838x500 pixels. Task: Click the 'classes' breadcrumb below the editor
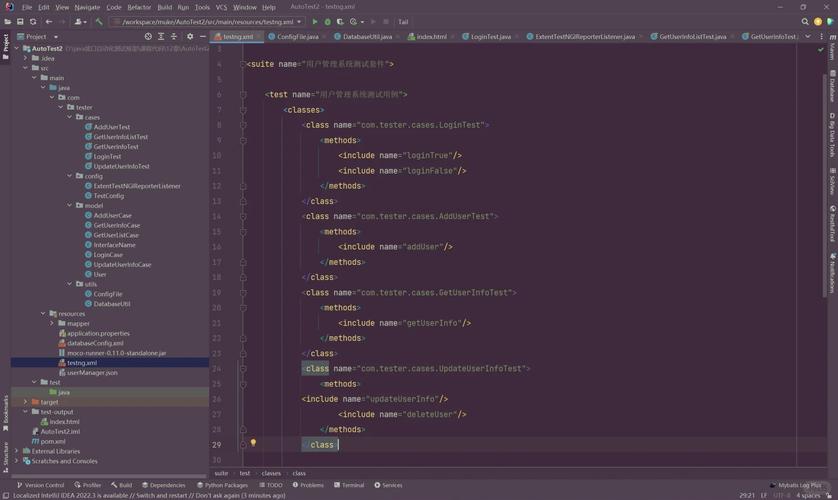click(271, 473)
